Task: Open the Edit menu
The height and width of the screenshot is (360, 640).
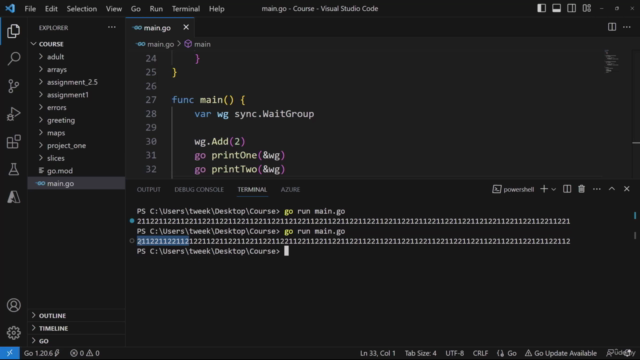Action: [x=51, y=9]
